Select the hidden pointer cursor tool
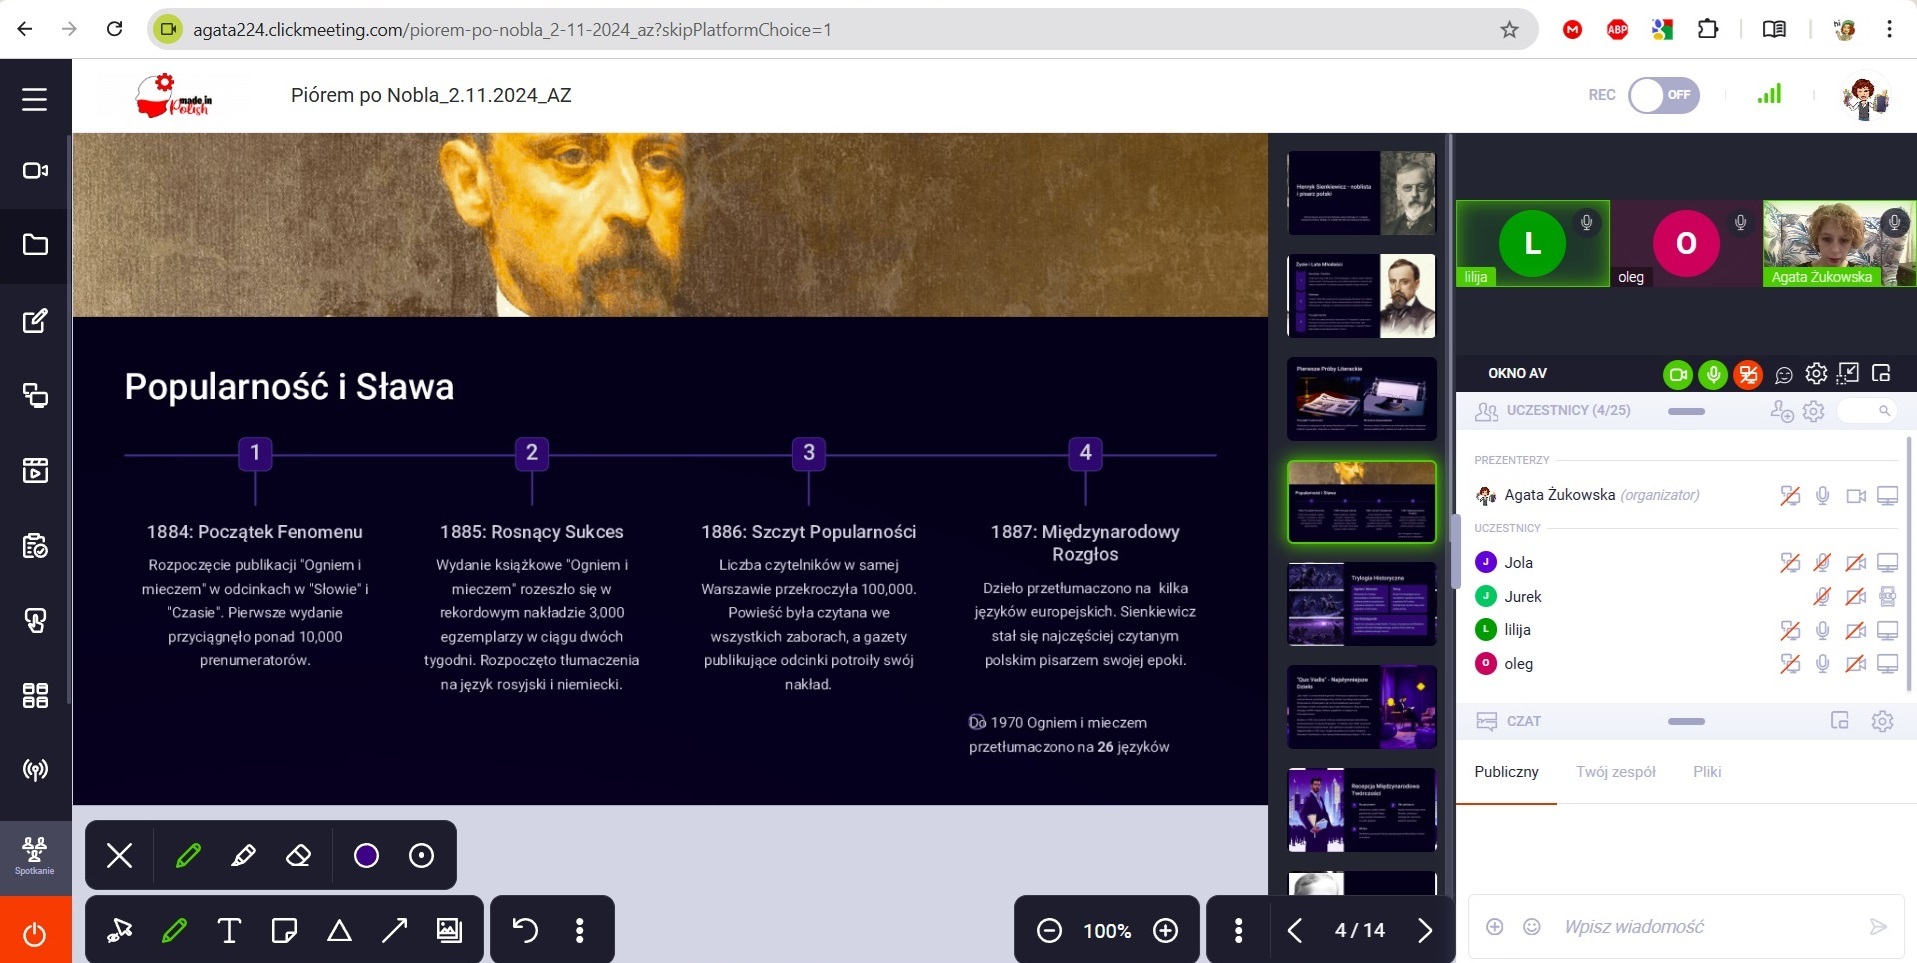Screen dimensions: 1917x963 pyautogui.click(x=120, y=931)
